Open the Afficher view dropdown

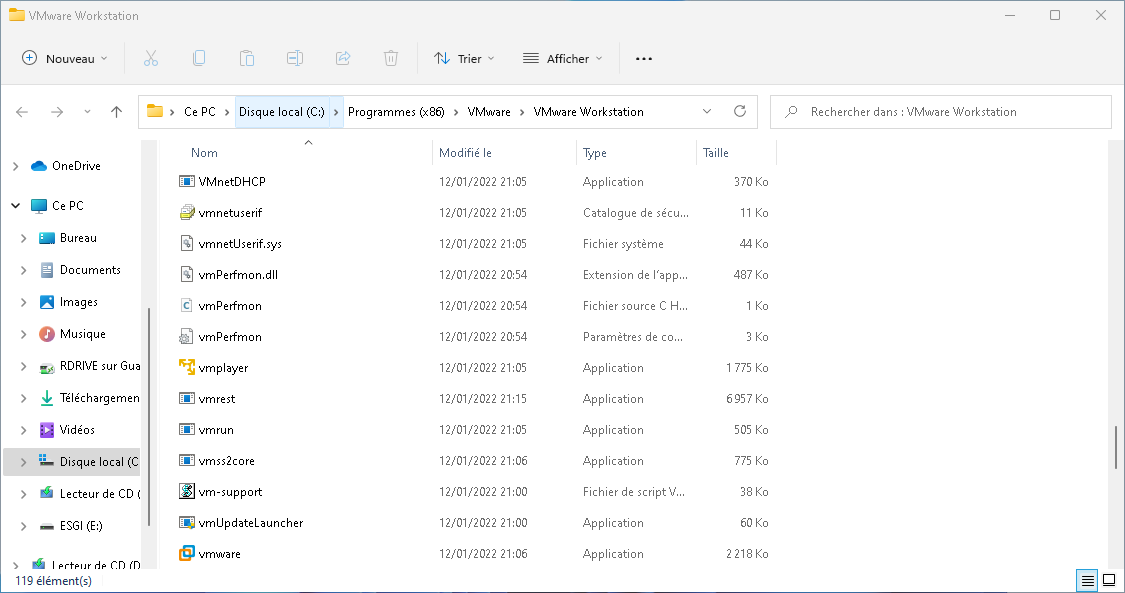[562, 59]
